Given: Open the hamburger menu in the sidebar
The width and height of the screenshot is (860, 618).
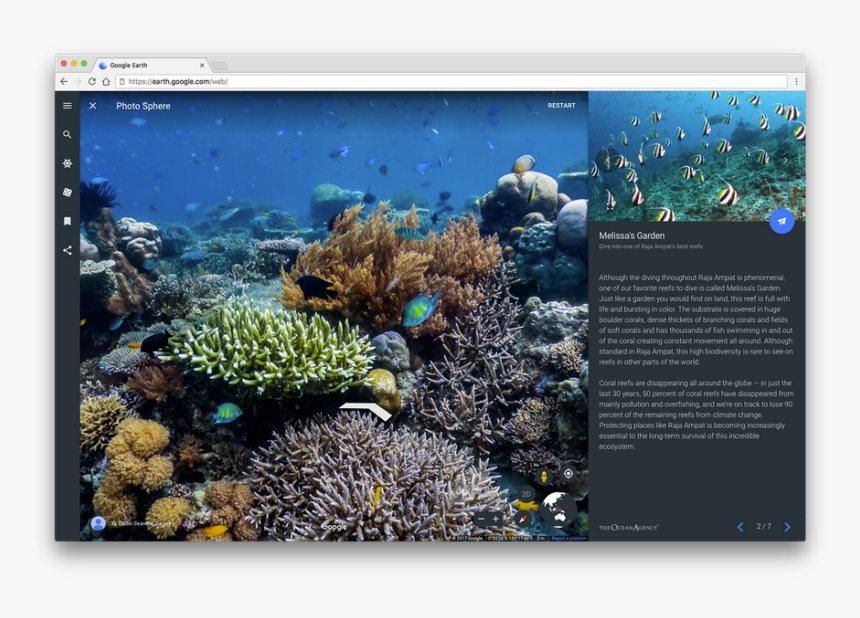Looking at the screenshot, I should pyautogui.click(x=67, y=106).
